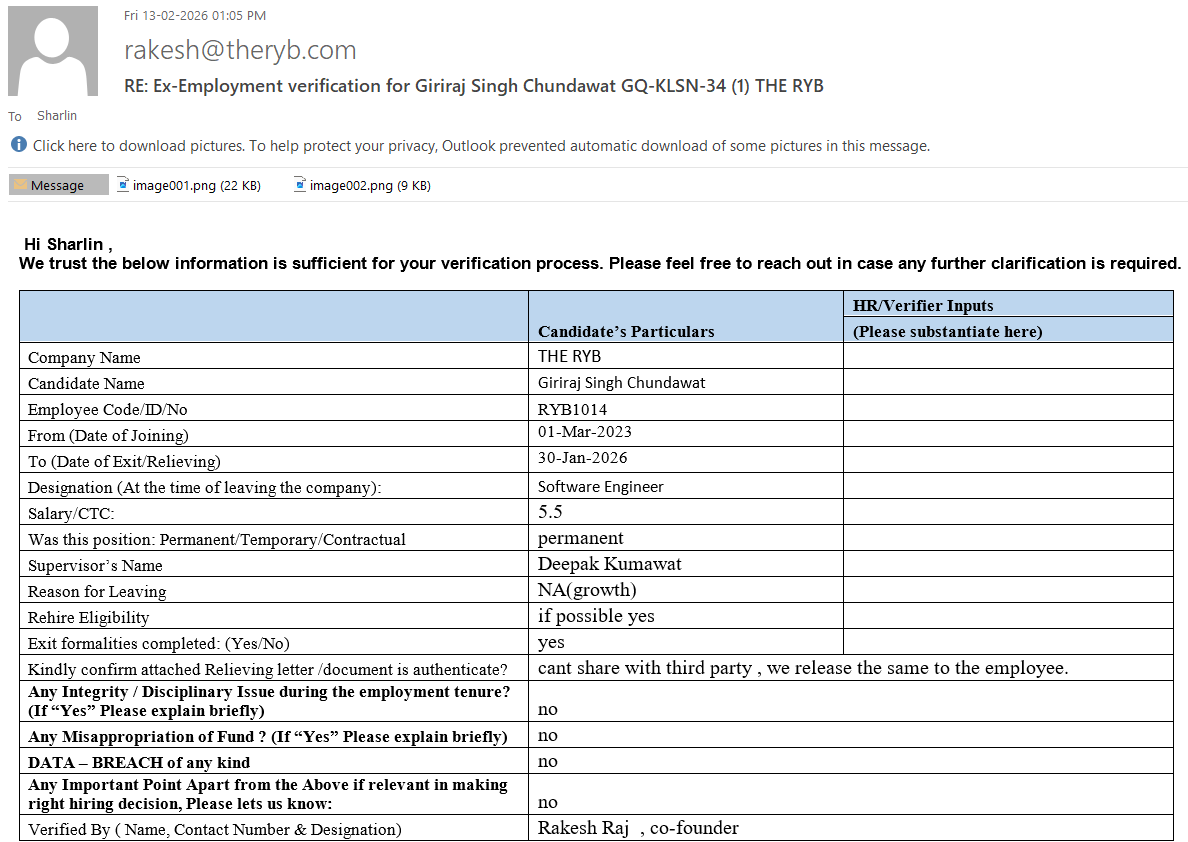Open attachment image001.png (22 KB)
Viewport: 1188px width, 842px height.
189,185
